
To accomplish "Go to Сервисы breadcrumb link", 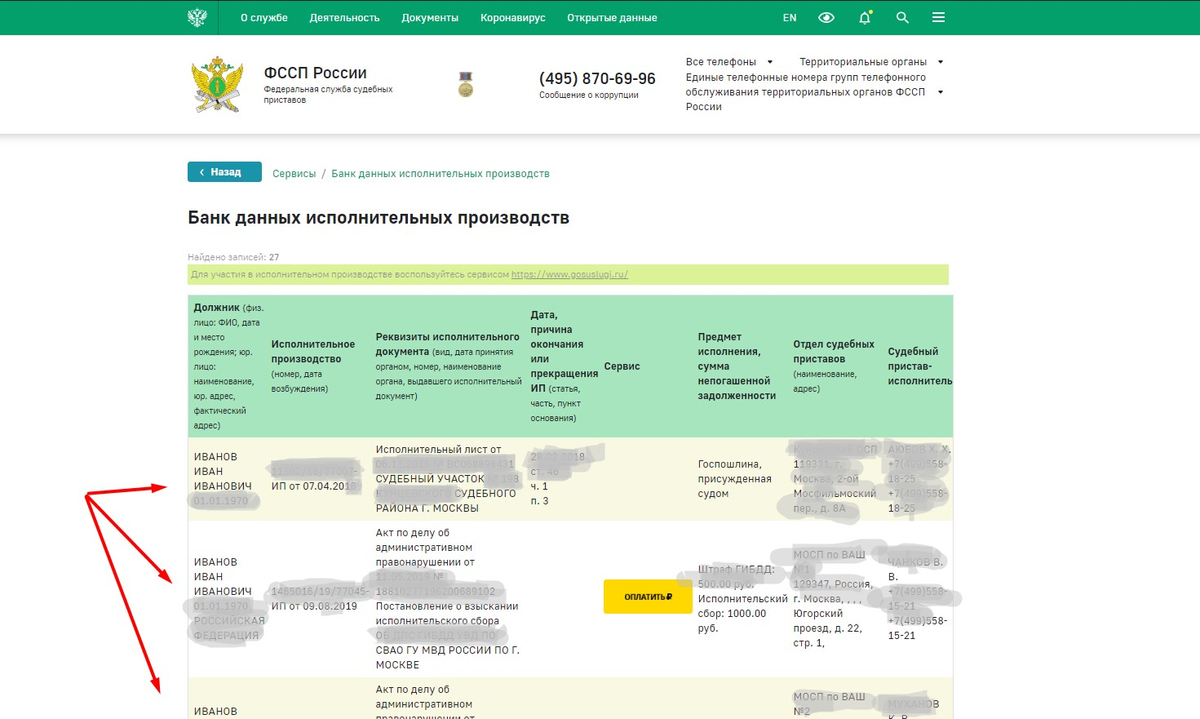I will click(294, 173).
